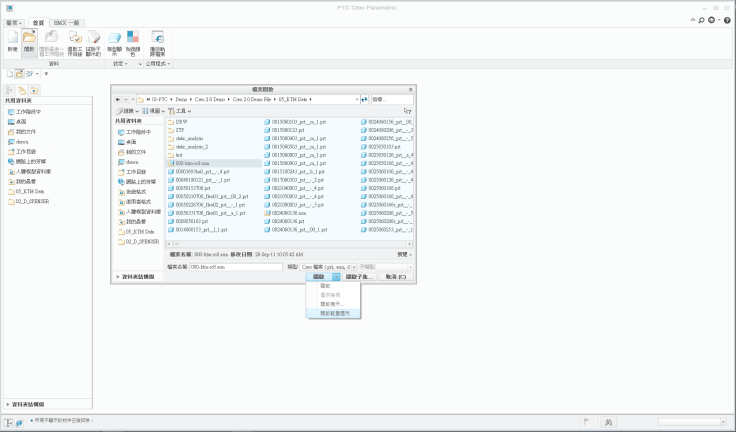Image resolution: width=736 pixels, height=432 pixels.
Task: Click the select working directory ribbon icon
Action: pos(75,39)
